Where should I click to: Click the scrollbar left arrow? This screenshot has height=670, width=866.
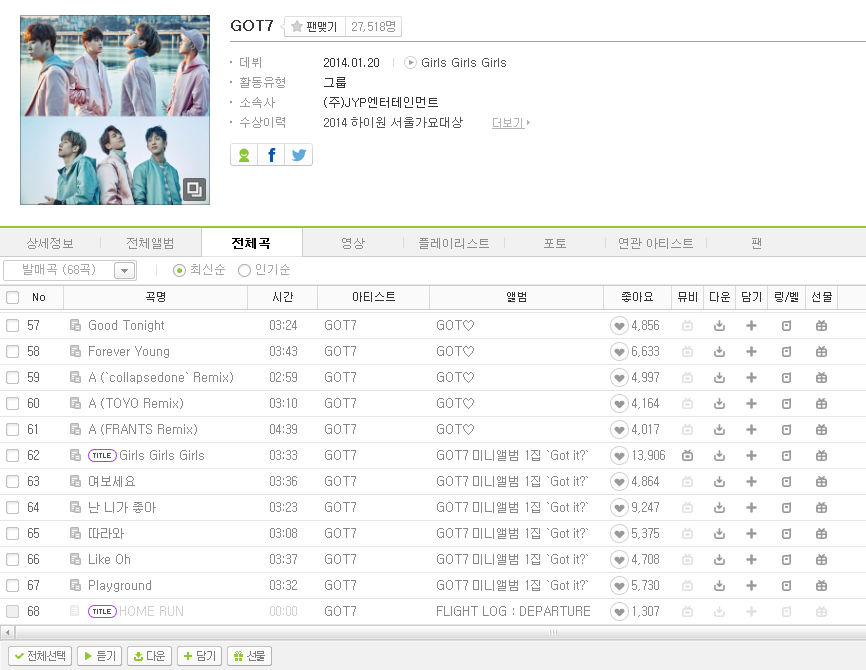coord(7,632)
